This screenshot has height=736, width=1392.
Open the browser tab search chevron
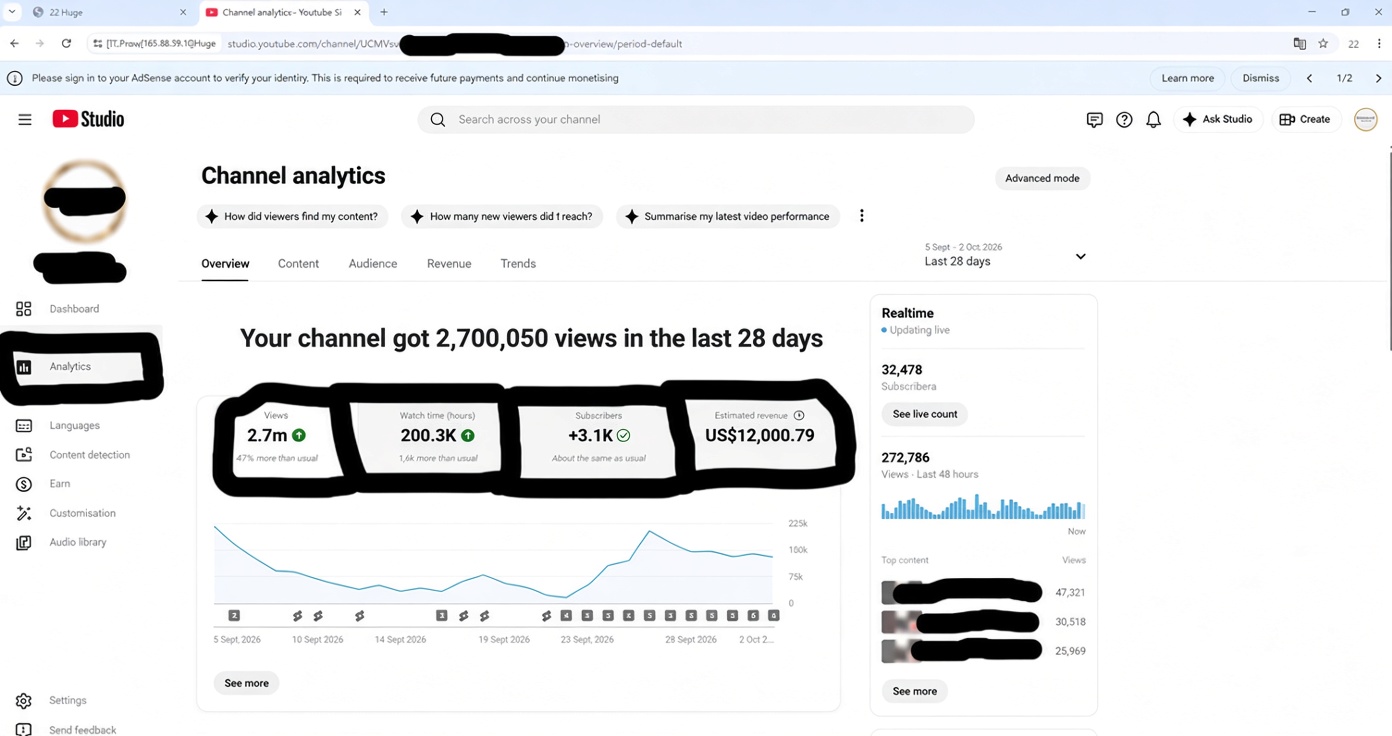[12, 12]
